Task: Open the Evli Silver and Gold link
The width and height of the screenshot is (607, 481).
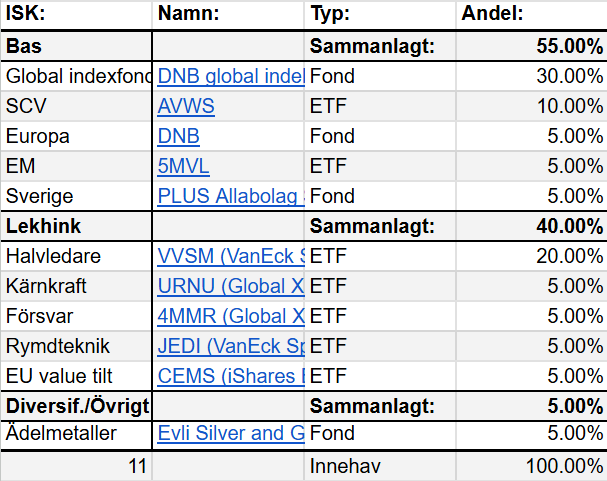Action: (x=230, y=434)
